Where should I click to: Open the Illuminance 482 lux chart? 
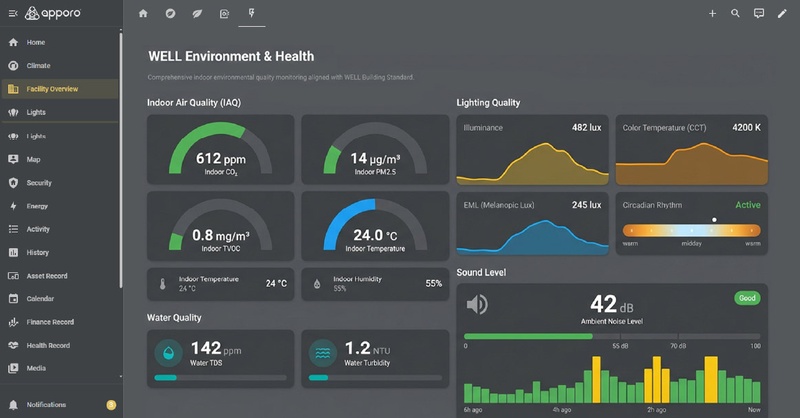(x=532, y=149)
